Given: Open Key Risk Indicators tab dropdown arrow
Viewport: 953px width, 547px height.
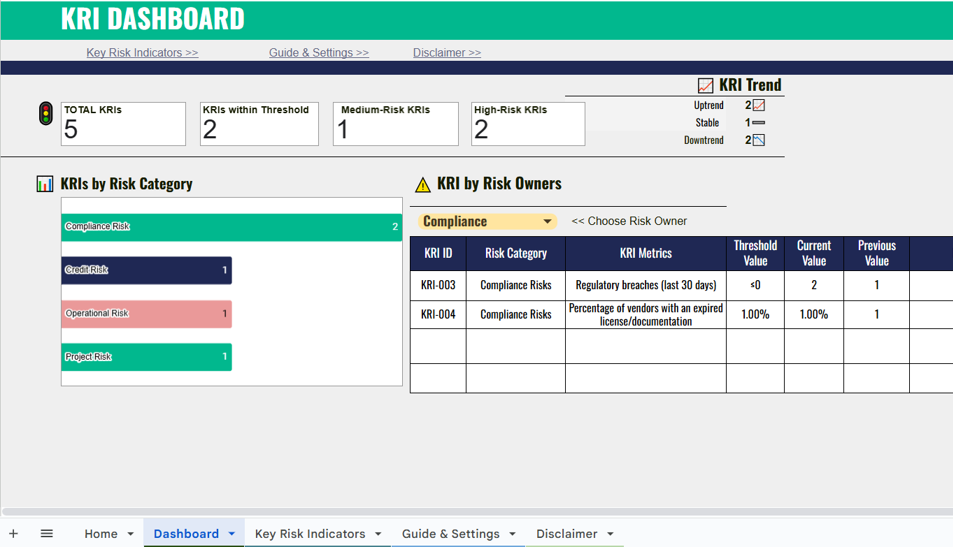Looking at the screenshot, I should point(378,534).
